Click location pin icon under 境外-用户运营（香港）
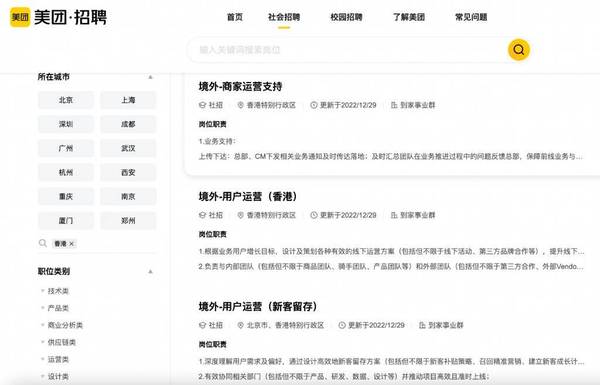600x385 pixels. coord(240,215)
